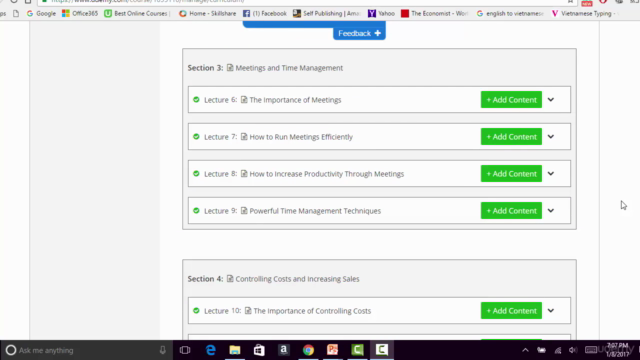Add content to Lecture 8
The height and width of the screenshot is (360, 640).
pos(511,174)
